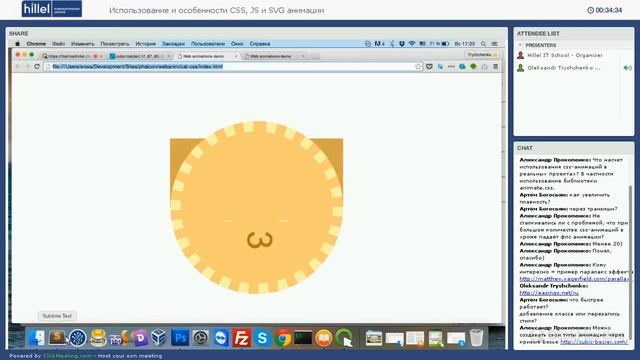Viewport: 640px width, 360px height.
Task: Open Finder from the dock
Action: [37, 338]
